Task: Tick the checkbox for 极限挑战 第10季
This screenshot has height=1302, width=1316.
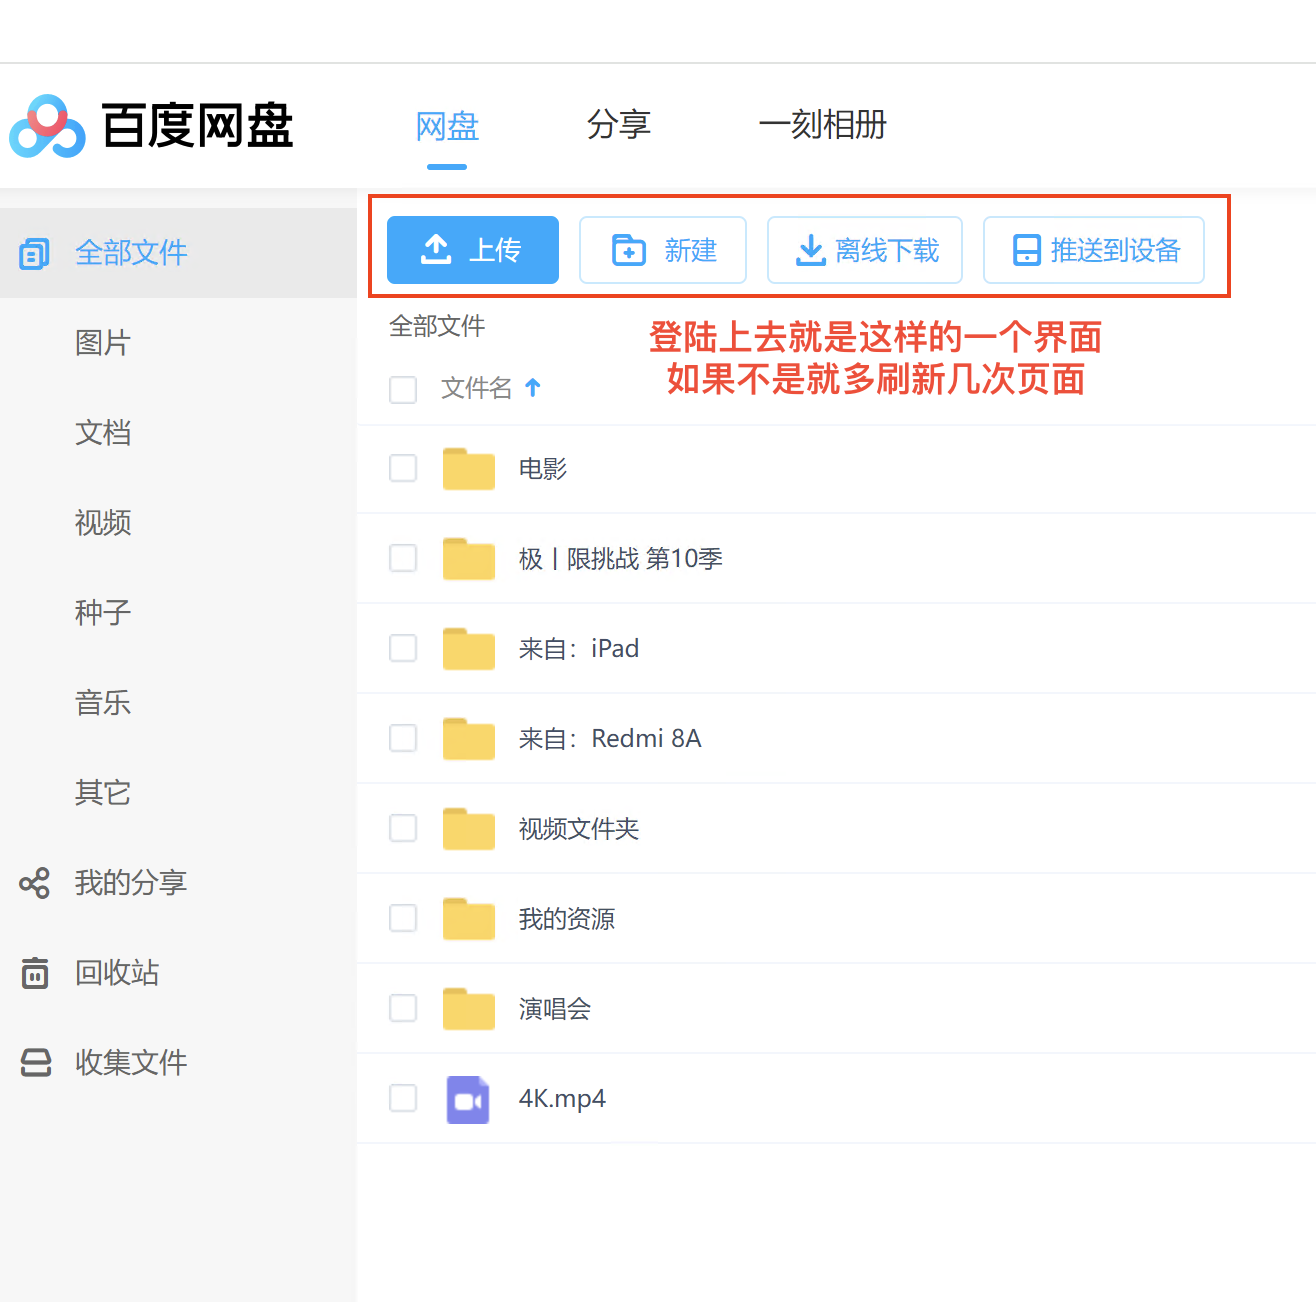Action: click(403, 558)
